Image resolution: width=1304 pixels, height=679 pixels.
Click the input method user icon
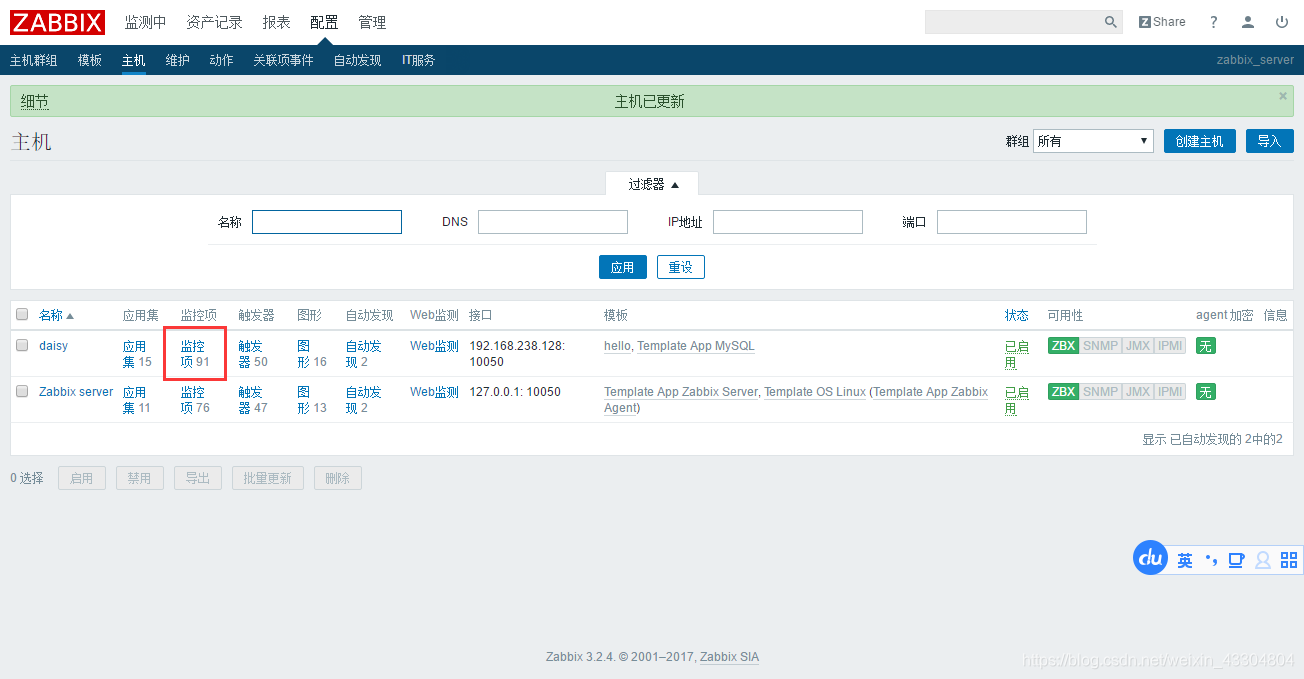(1263, 560)
